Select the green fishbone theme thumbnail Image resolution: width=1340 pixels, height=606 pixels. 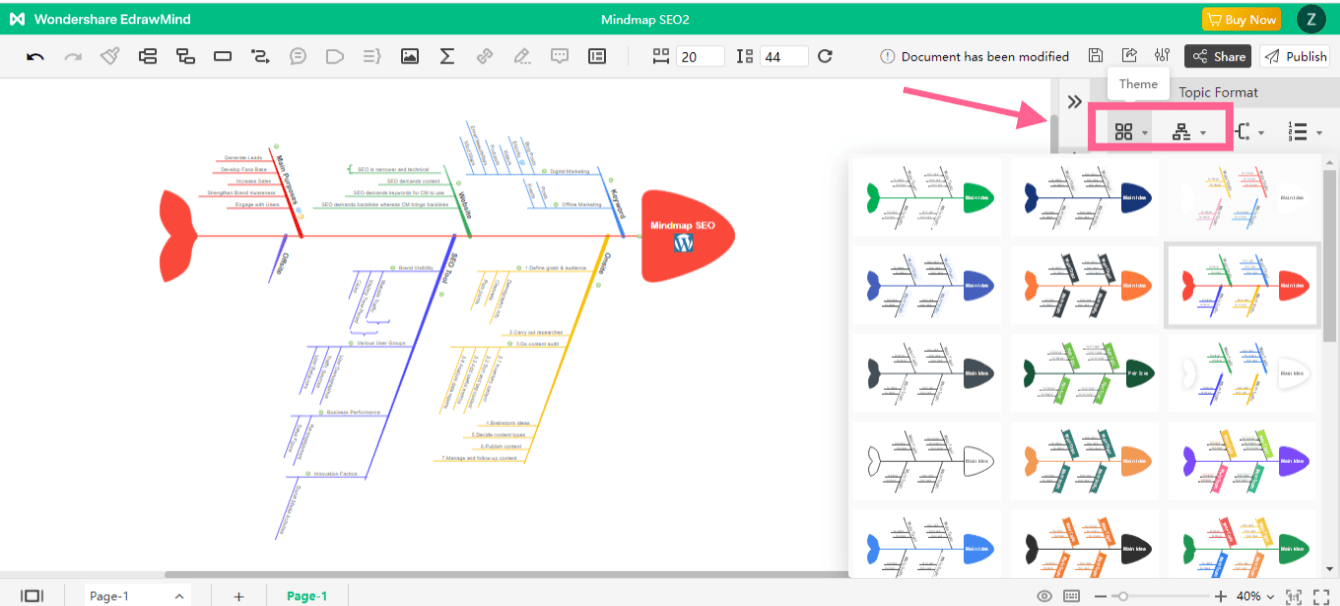(x=926, y=197)
